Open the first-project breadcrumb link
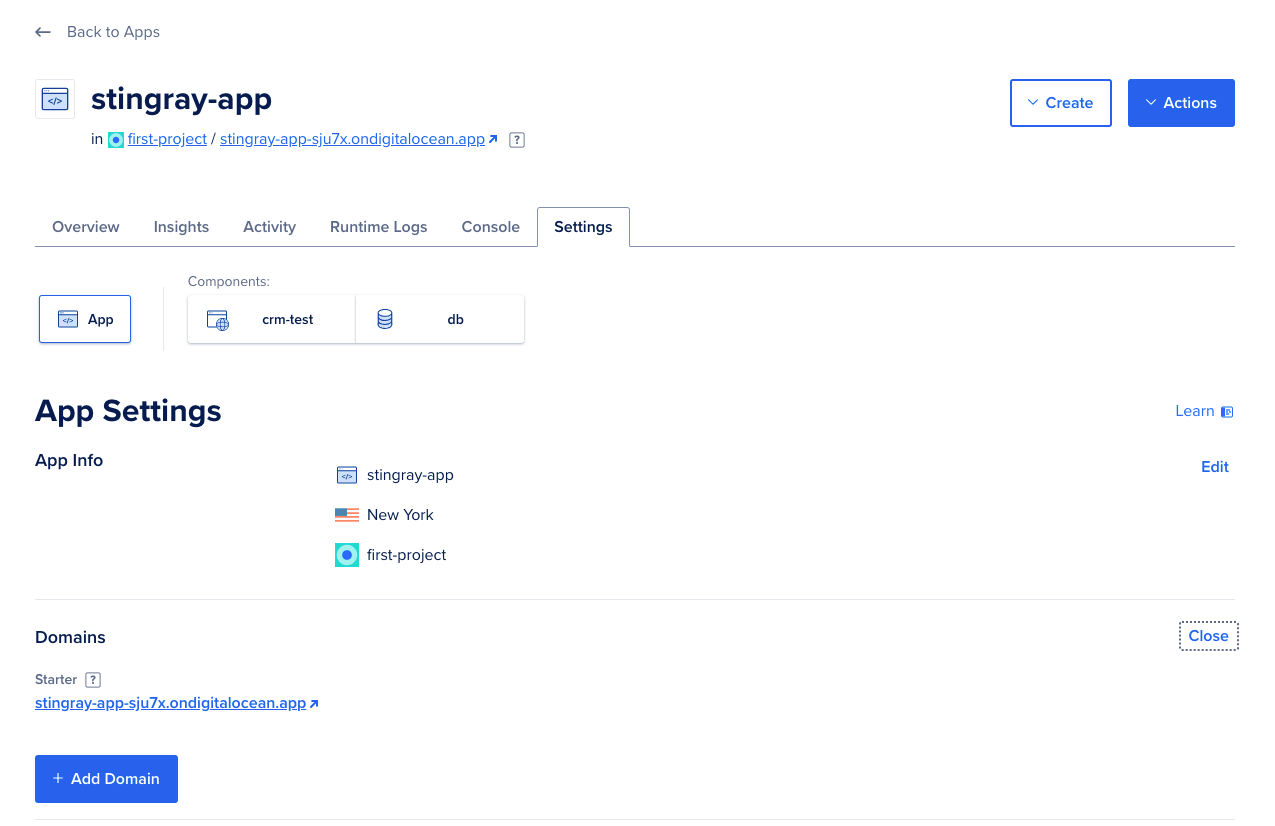Viewport: 1275px width, 826px height. [167, 140]
